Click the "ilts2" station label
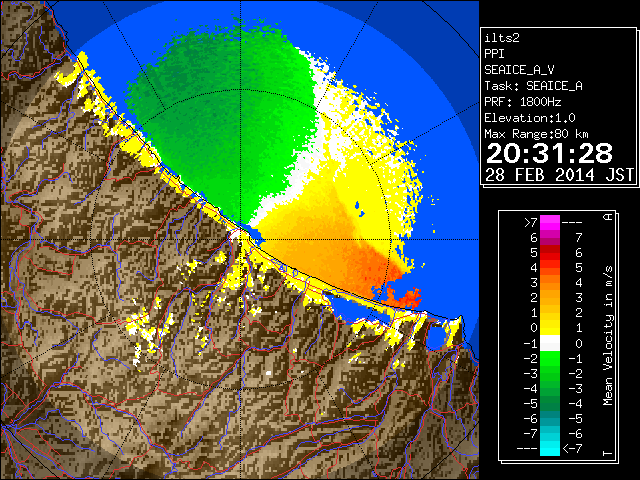 point(502,38)
